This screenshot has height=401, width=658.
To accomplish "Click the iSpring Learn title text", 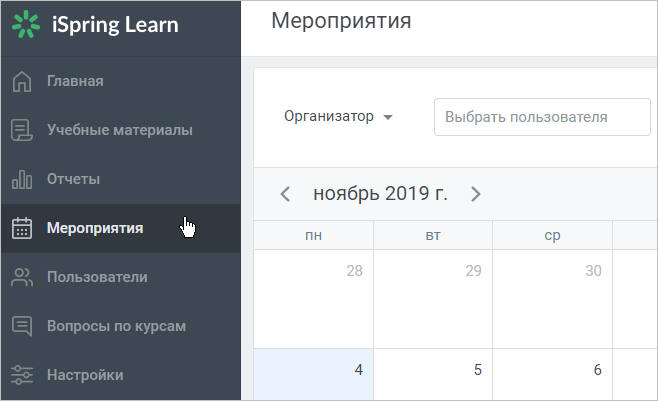I will tap(115, 25).
